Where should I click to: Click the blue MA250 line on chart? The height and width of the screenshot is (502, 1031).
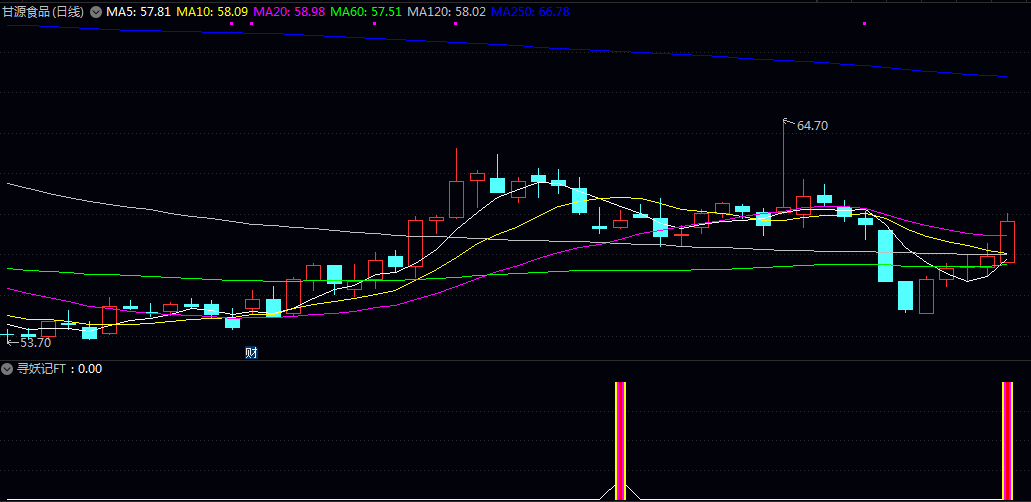point(506,45)
